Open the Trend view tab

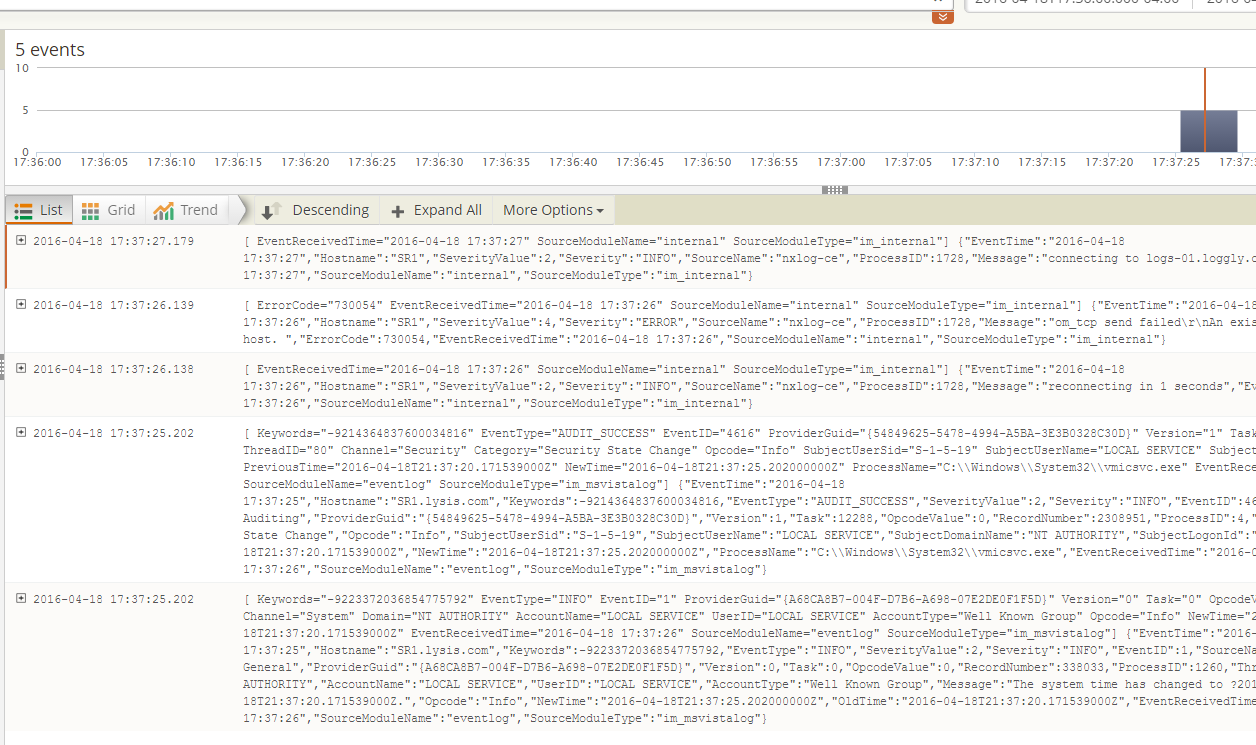[x=186, y=210]
